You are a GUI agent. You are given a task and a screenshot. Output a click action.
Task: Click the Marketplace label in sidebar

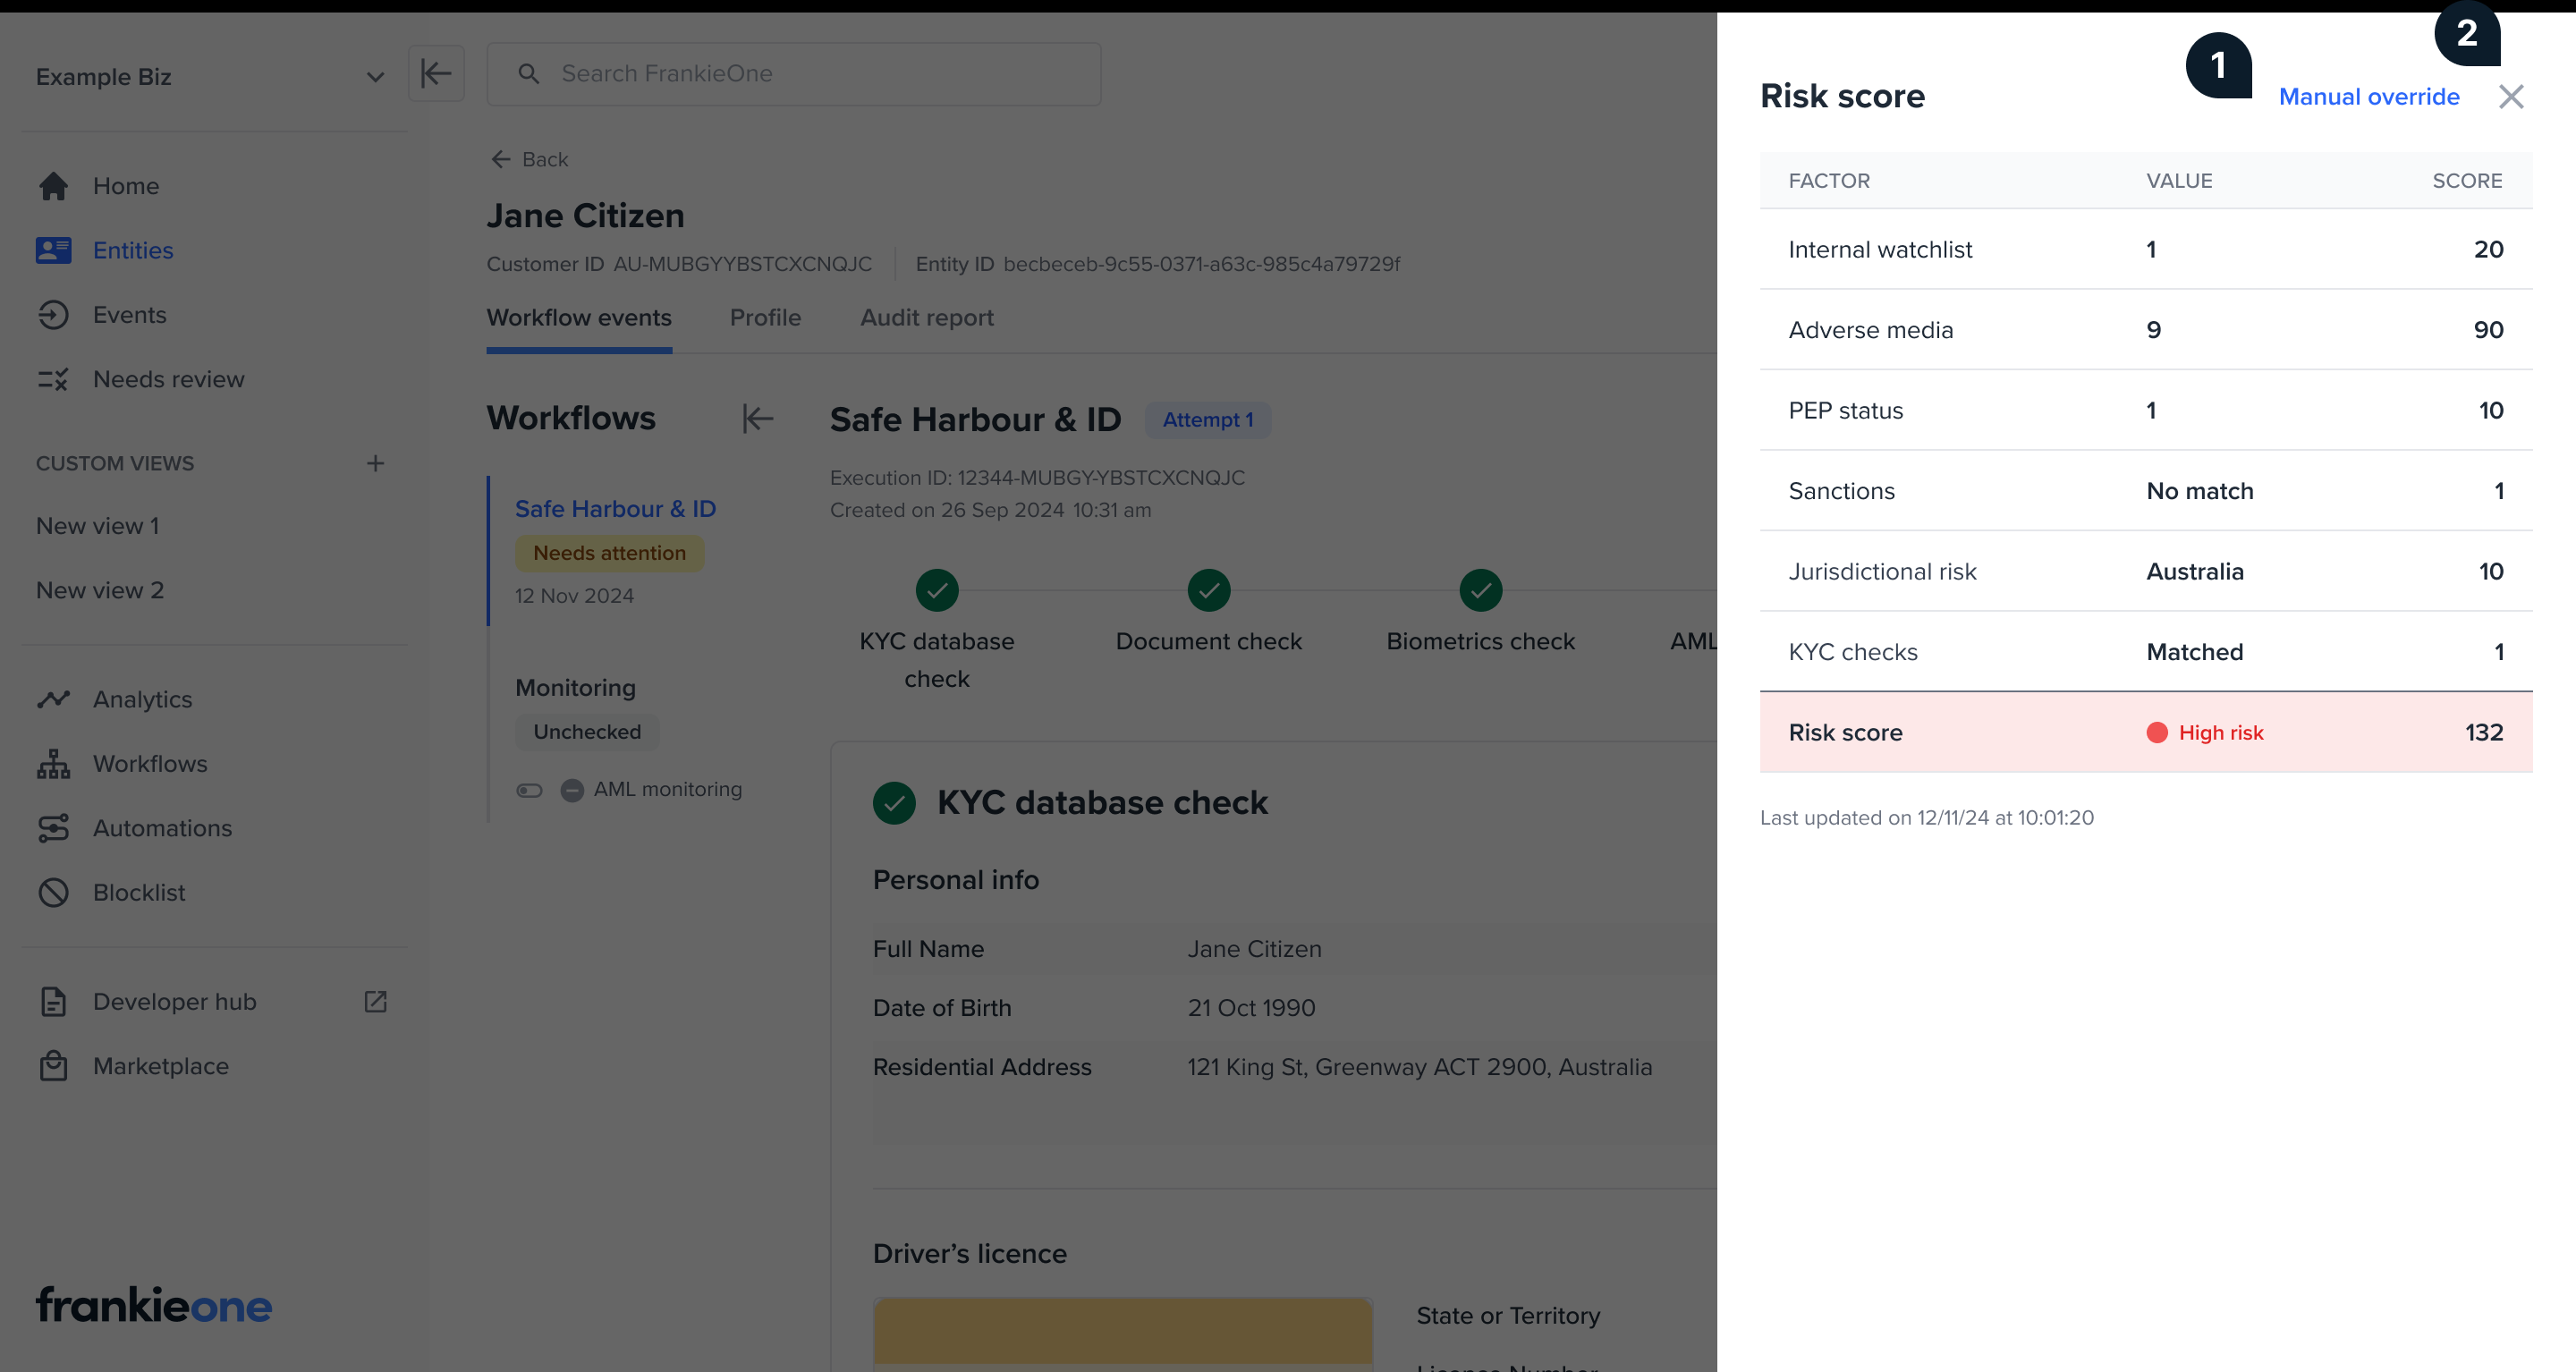point(161,1066)
